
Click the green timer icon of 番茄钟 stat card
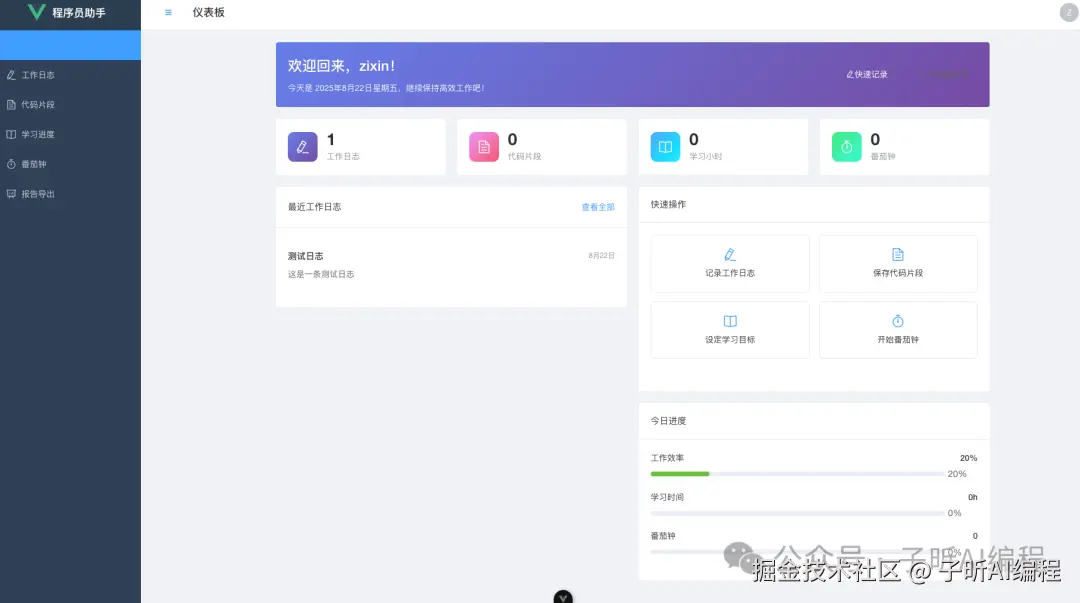(847, 147)
